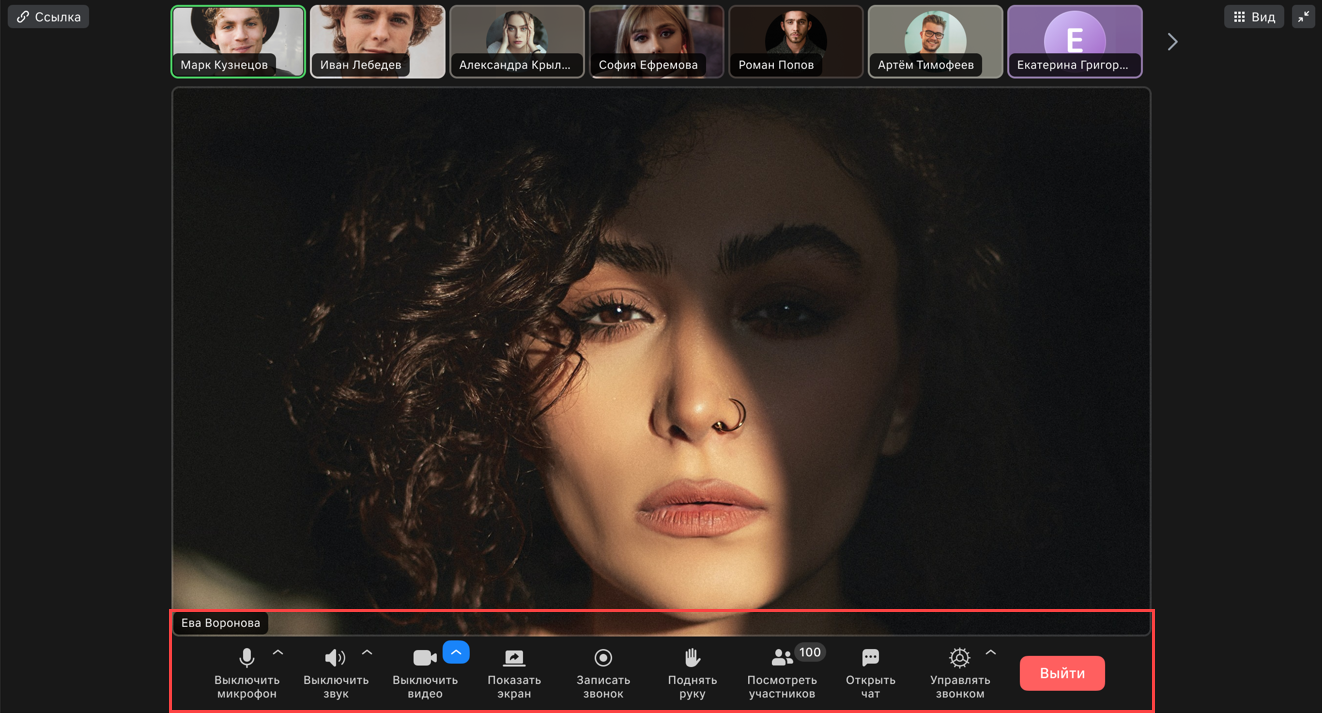Image resolution: width=1322 pixels, height=713 pixels.
Task: Expand sound options chevron
Action: point(367,653)
